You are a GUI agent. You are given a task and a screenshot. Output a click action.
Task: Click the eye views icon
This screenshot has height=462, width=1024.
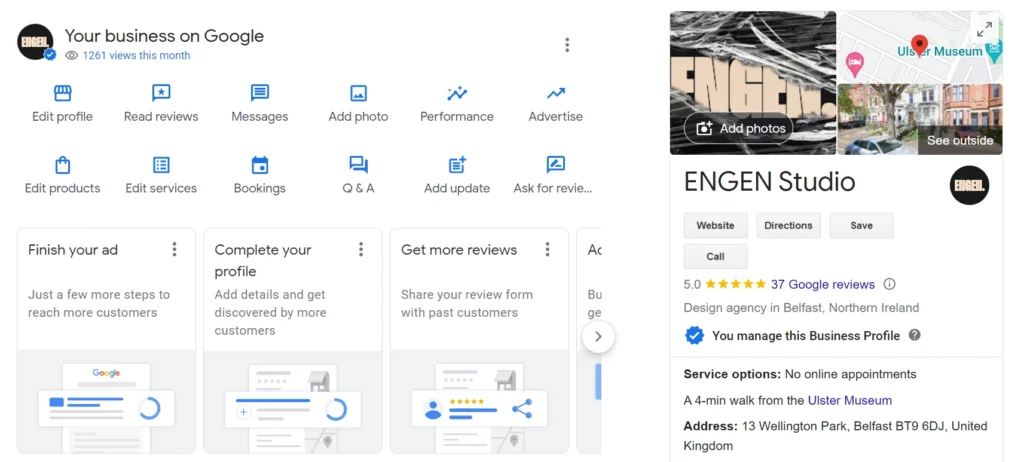click(71, 56)
